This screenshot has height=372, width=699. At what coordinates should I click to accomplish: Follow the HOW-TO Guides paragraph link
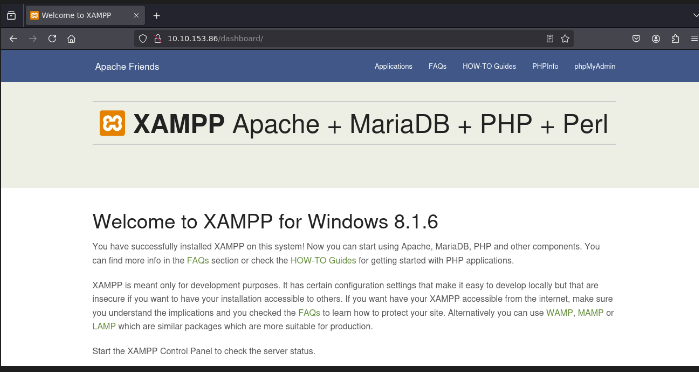[323, 261]
